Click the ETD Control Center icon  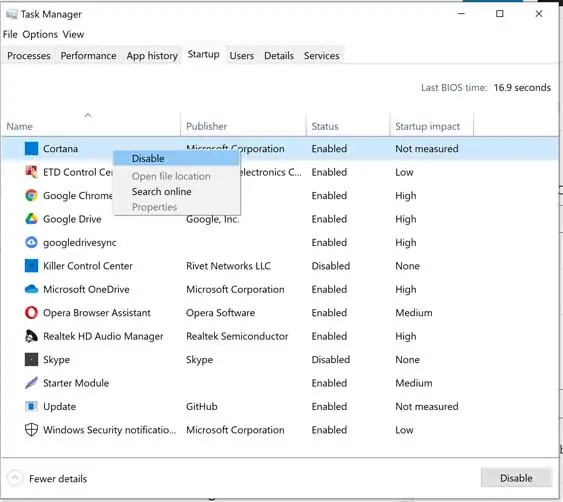31,172
